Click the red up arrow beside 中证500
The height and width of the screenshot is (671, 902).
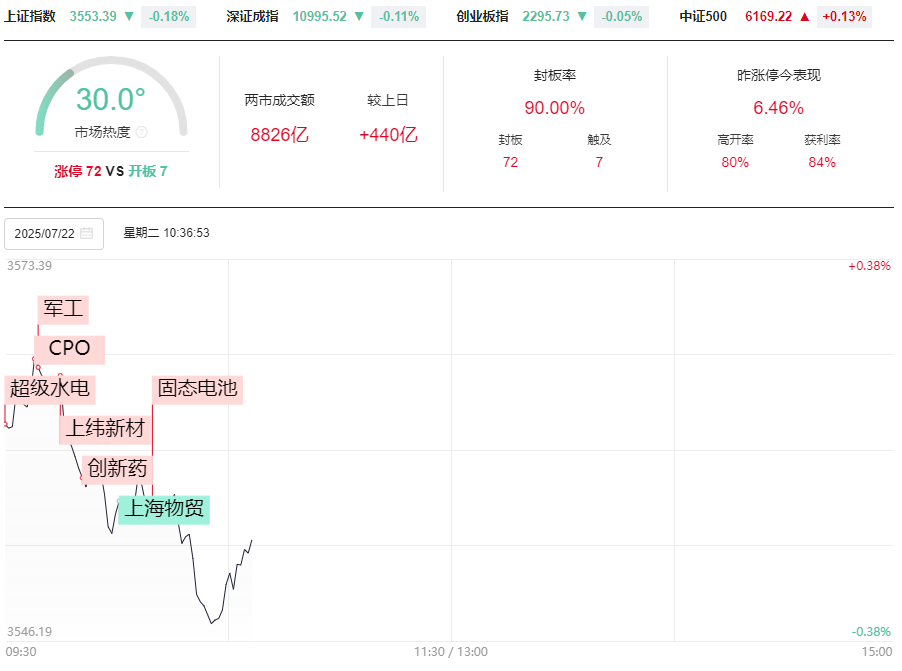click(x=804, y=16)
